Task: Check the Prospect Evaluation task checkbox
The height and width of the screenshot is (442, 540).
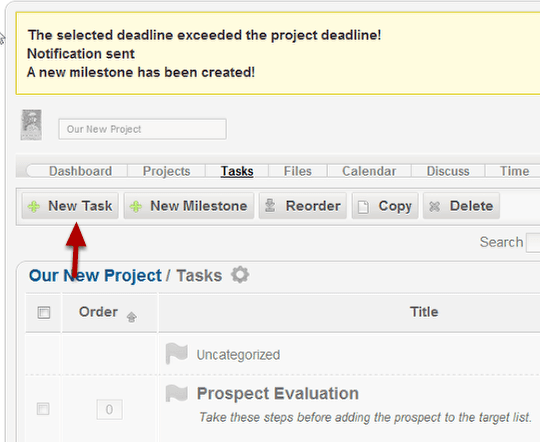Action: pyautogui.click(x=43, y=409)
